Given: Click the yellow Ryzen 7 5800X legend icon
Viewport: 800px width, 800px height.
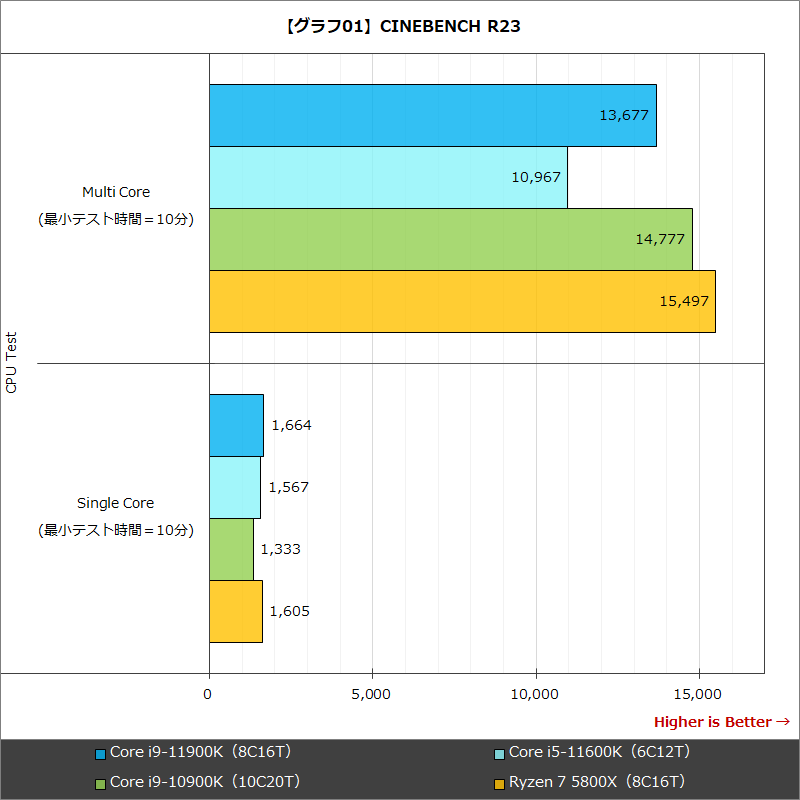Looking at the screenshot, I should click(502, 782).
